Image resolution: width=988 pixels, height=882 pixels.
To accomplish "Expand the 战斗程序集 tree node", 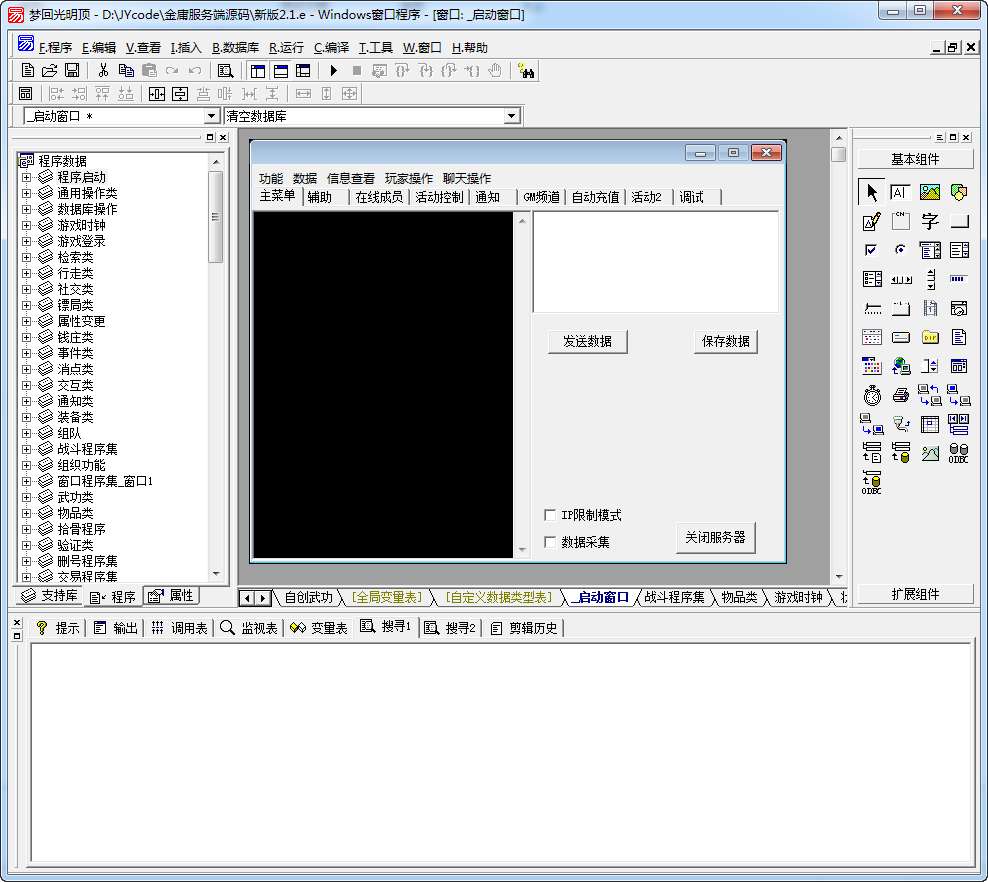I will [27, 449].
